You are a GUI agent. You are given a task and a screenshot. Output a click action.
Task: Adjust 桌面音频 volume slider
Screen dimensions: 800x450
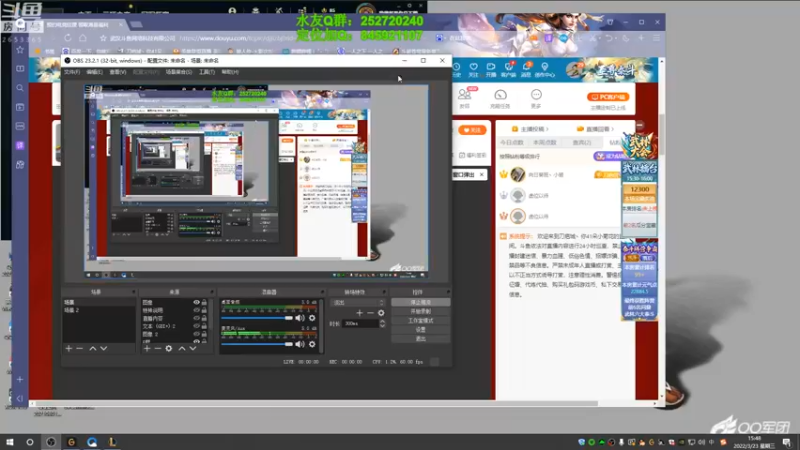pos(257,318)
